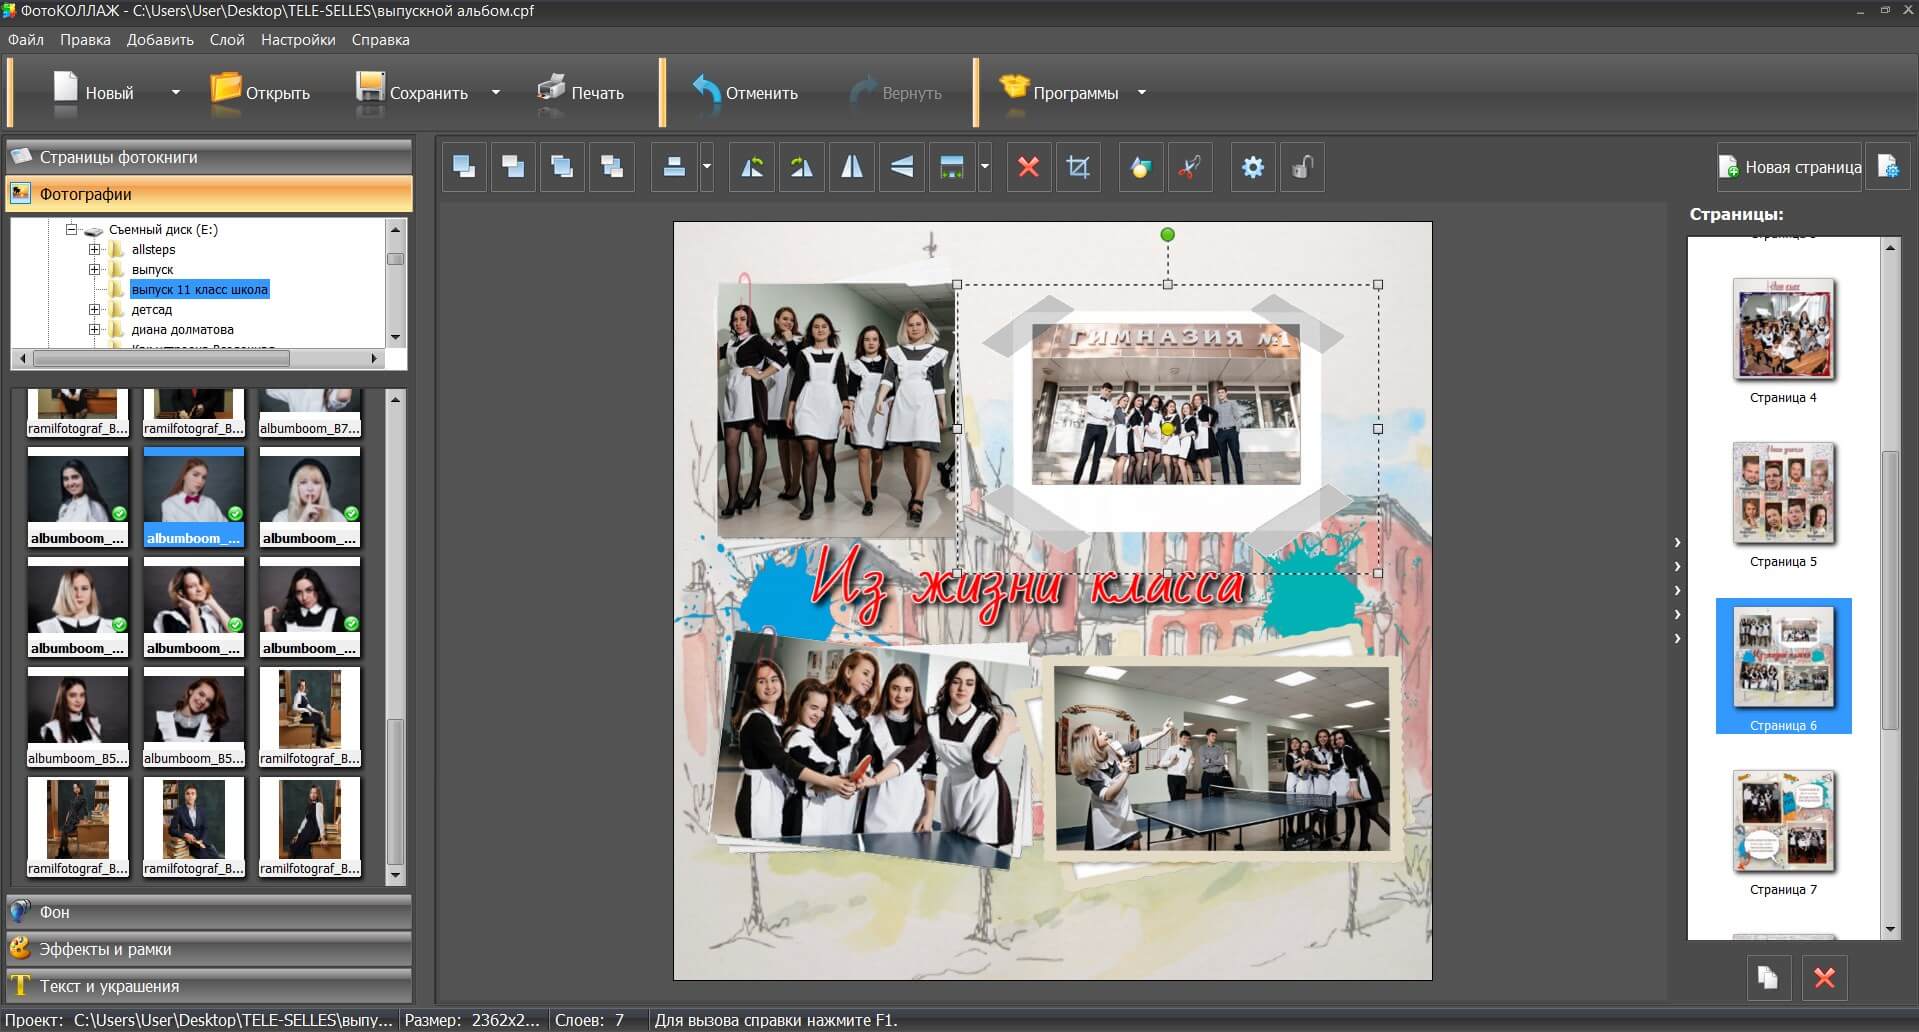Move layer one level forward
The image size is (1919, 1032).
562,167
